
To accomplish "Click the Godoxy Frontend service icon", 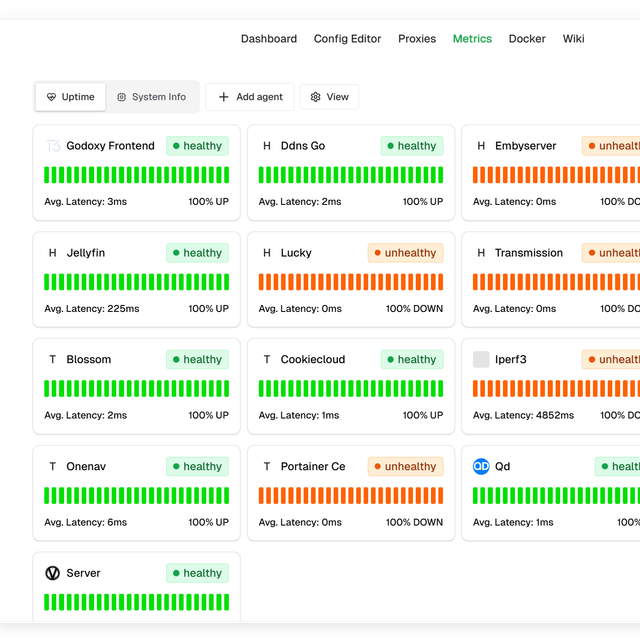I will (53, 146).
